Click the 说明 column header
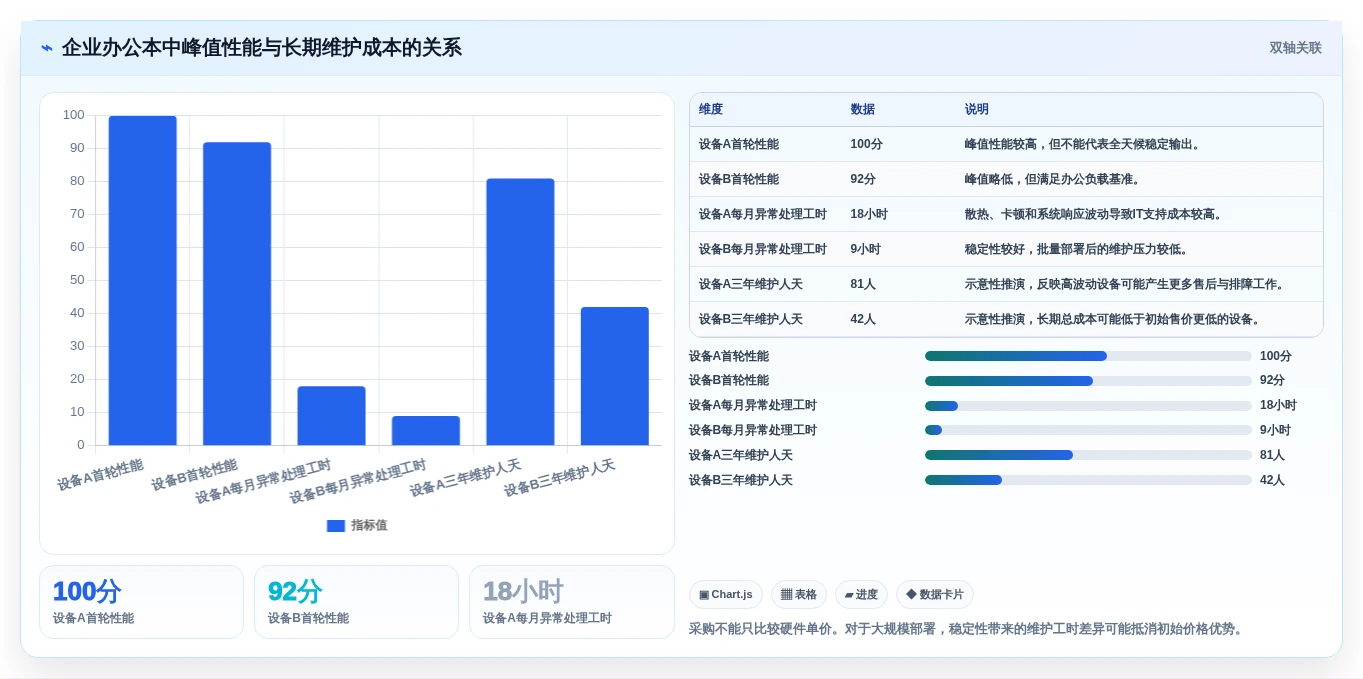This screenshot has height=679, width=1363. point(976,109)
